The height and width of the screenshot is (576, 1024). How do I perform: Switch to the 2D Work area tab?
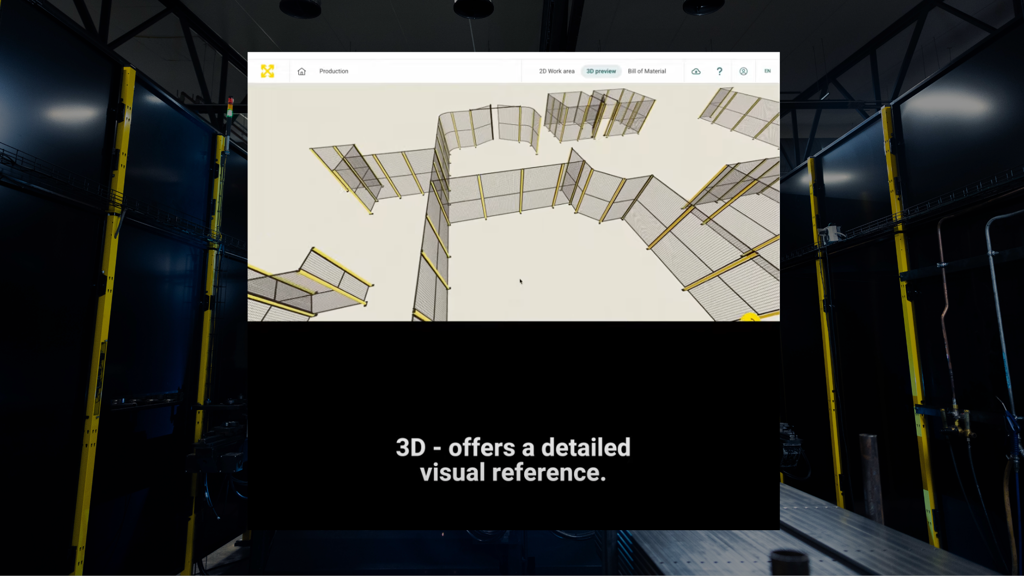pos(556,72)
